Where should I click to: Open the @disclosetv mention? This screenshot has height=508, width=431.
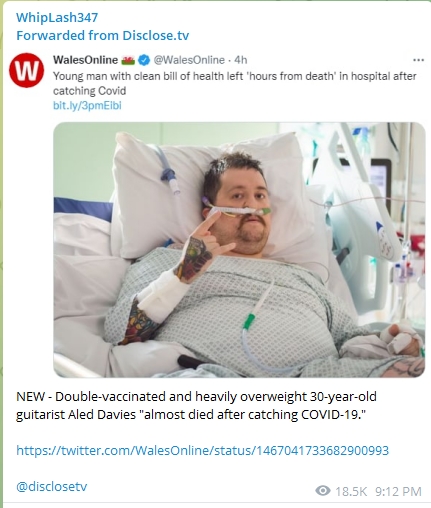pyautogui.click(x=52, y=487)
